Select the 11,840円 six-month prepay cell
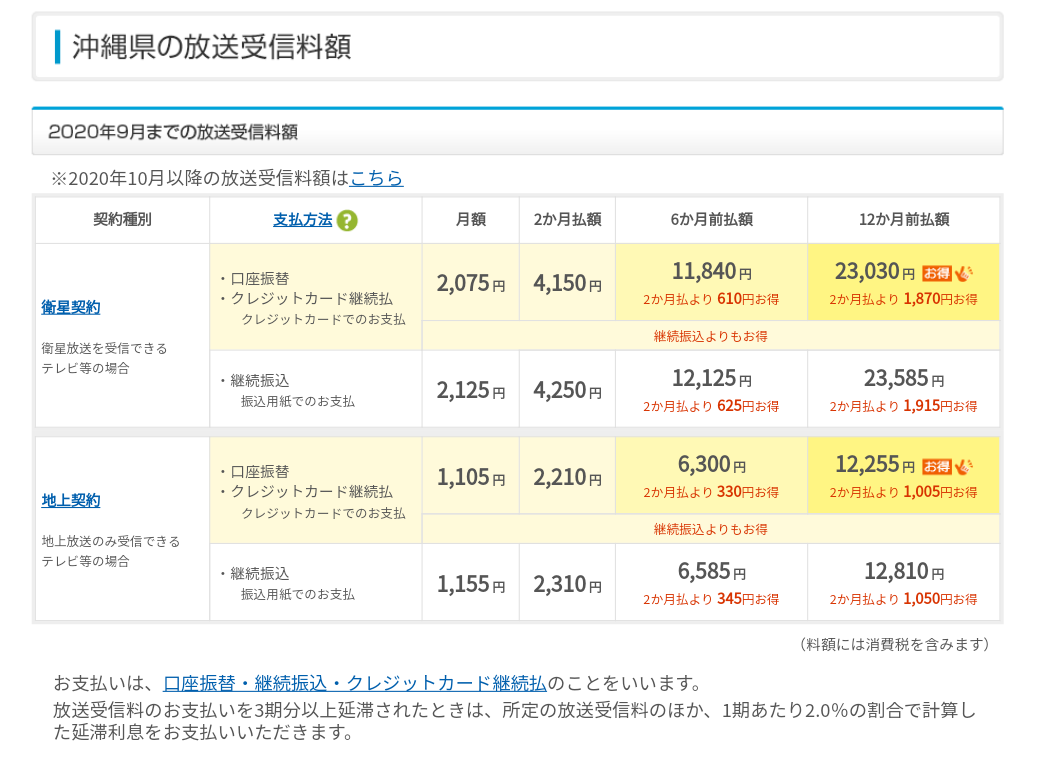1039x761 pixels. click(711, 281)
